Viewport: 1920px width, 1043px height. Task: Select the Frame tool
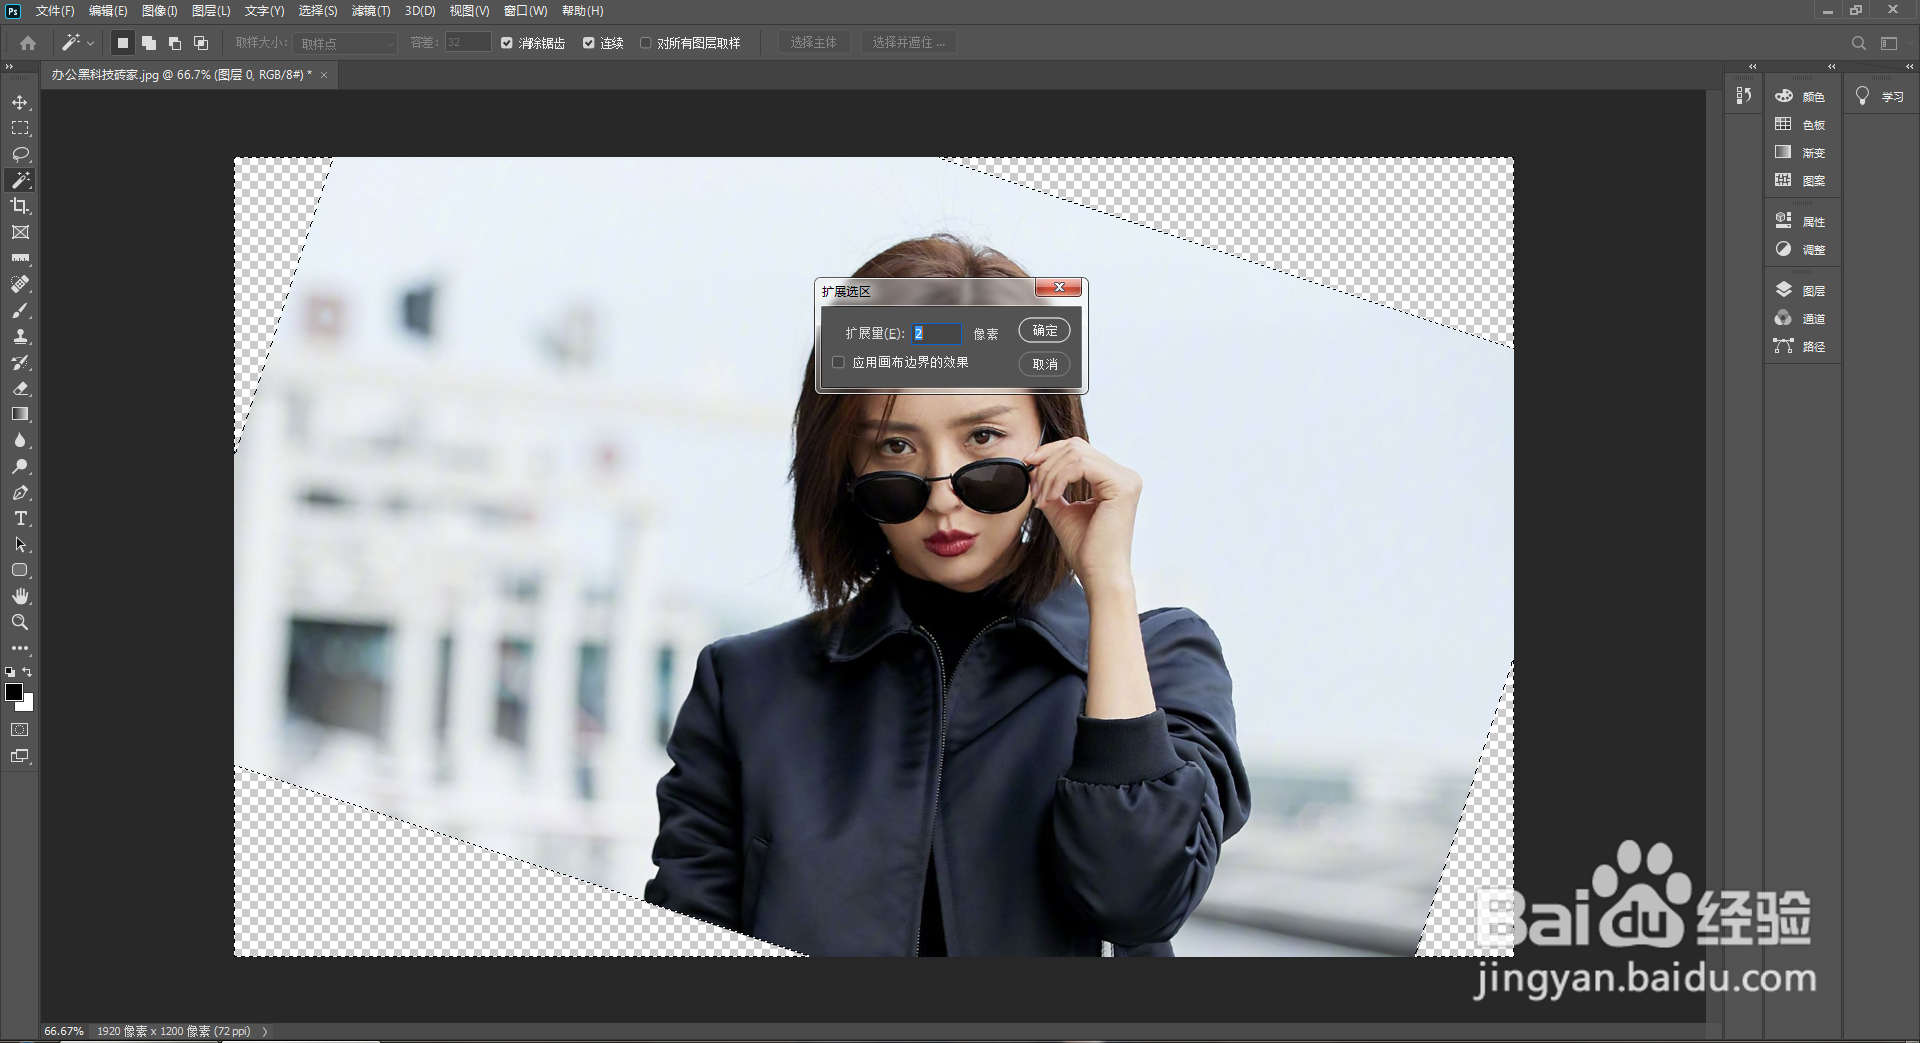20,232
